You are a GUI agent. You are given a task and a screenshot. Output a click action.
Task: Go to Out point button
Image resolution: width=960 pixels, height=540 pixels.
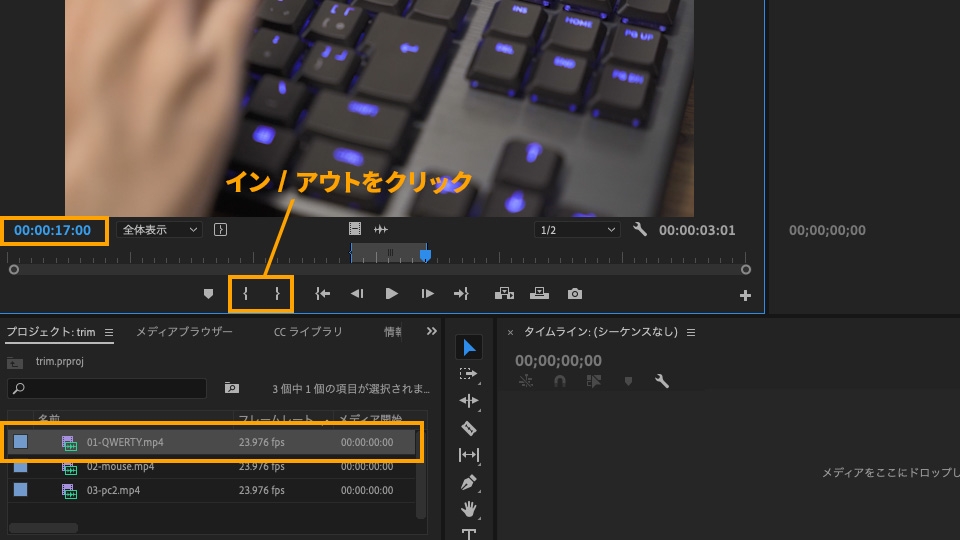(461, 294)
